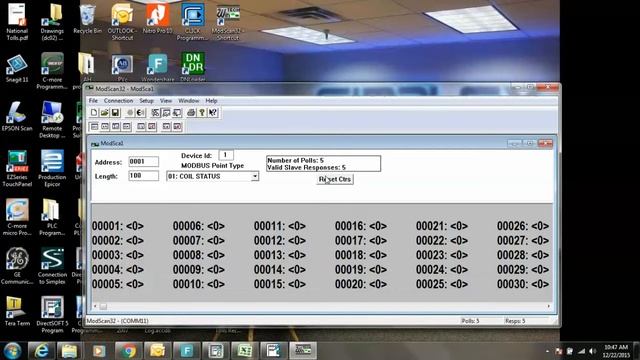
Task: Switch to ModScan32 taskbar button
Action: (x=303, y=351)
